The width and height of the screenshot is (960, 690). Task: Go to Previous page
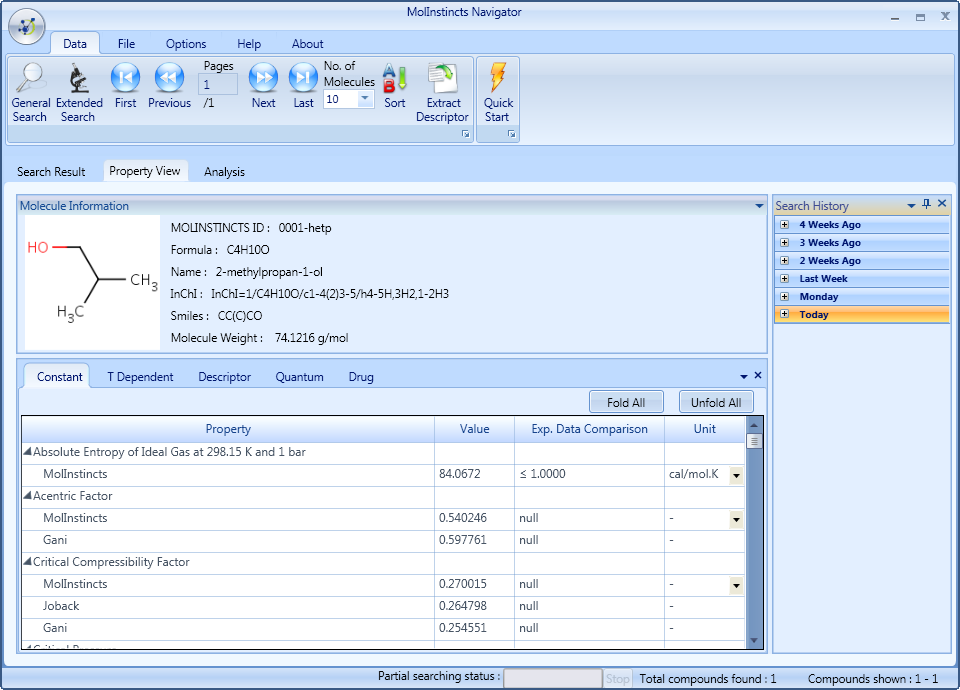[x=170, y=86]
